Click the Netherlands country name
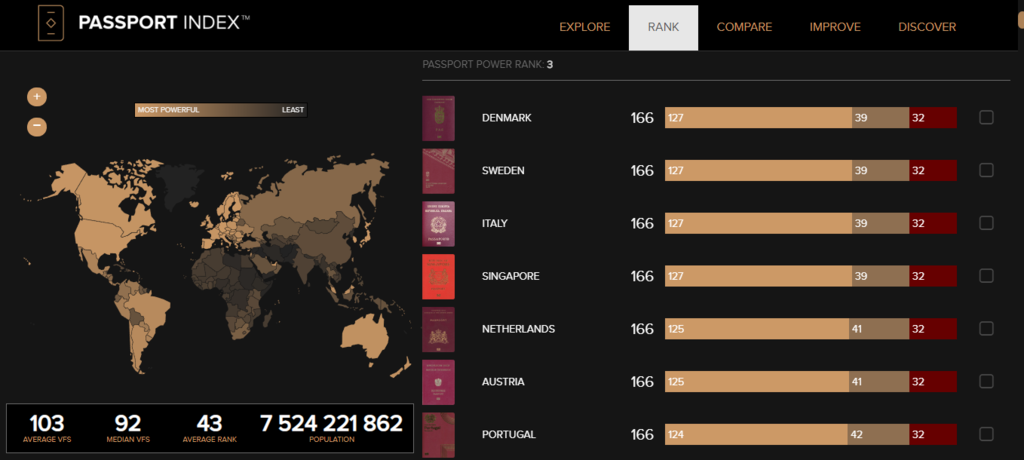Screen dimensions: 1024x460 (518, 329)
